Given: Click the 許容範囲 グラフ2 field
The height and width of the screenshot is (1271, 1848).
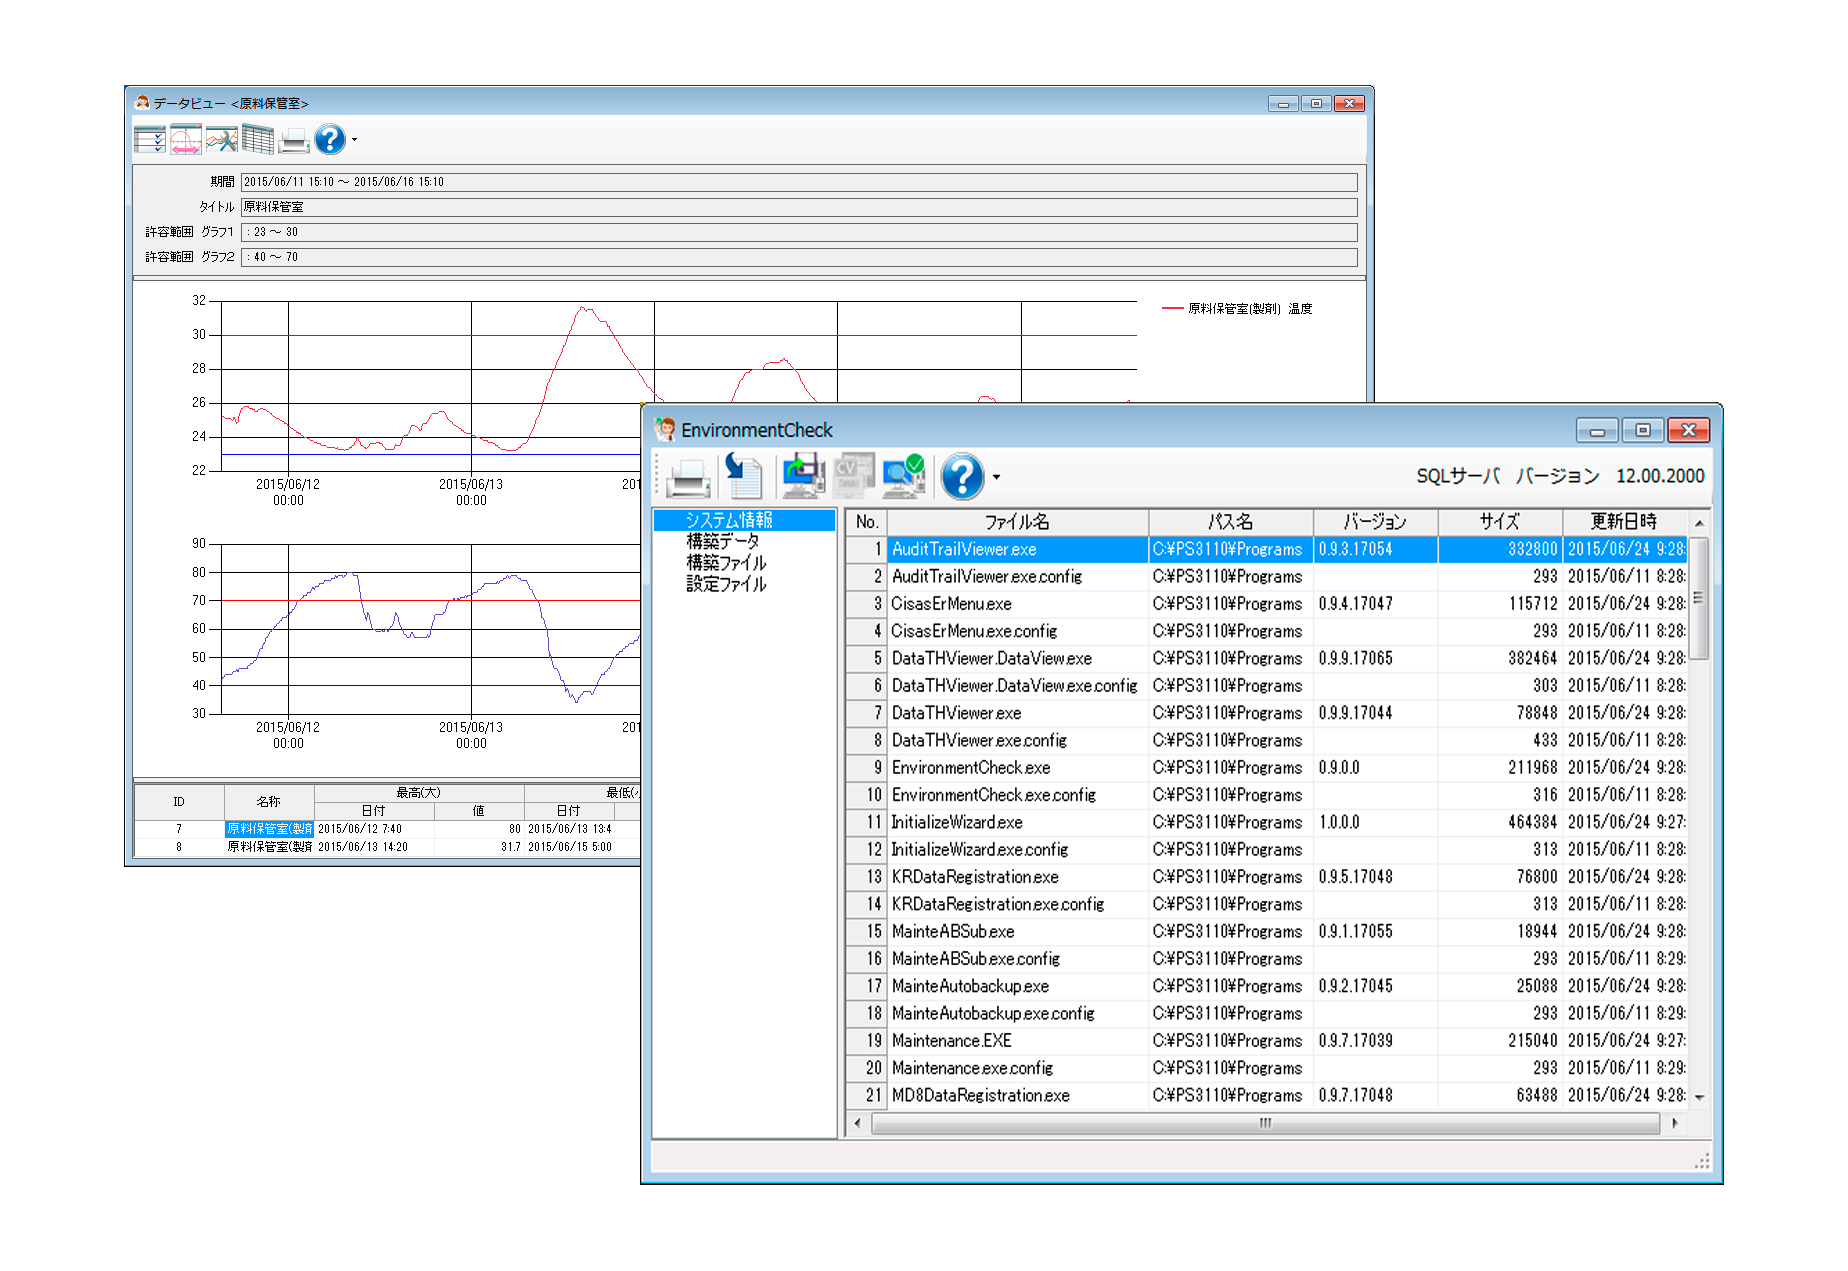Looking at the screenshot, I should pyautogui.click(x=799, y=257).
